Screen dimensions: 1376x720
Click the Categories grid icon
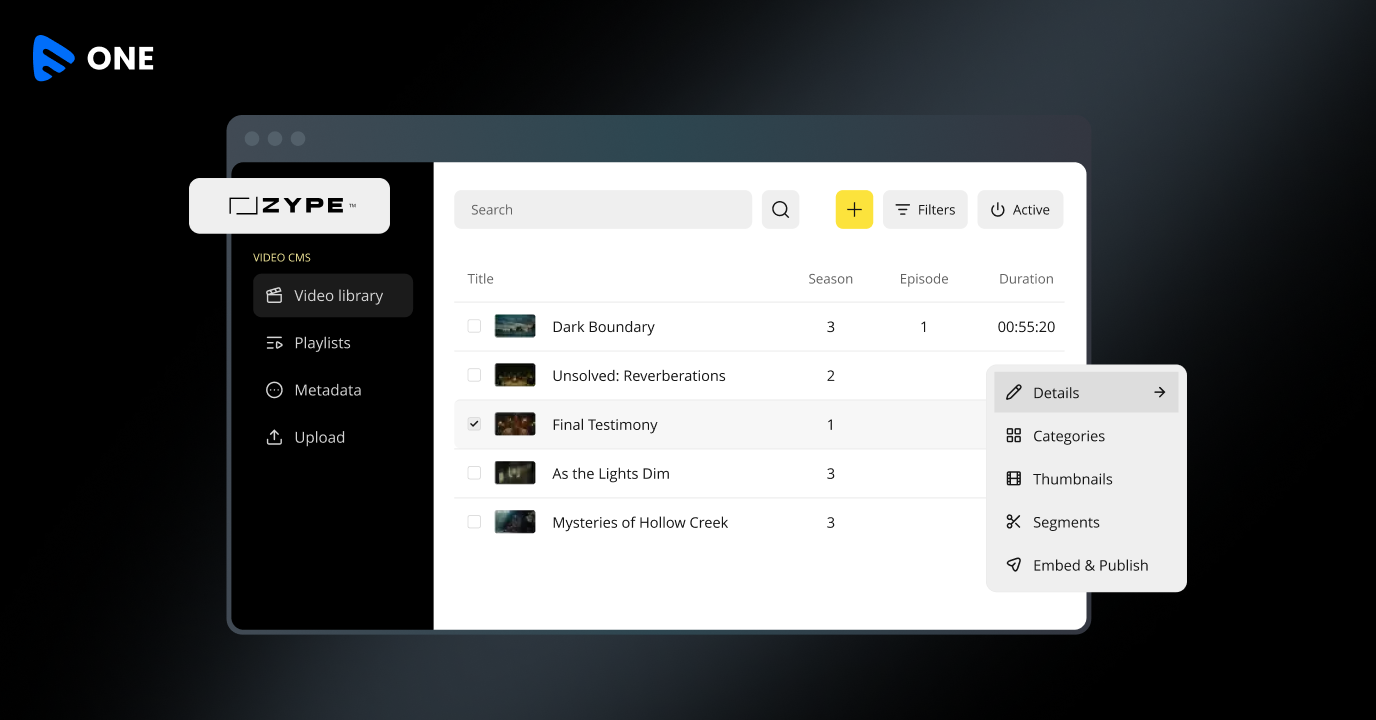coord(1014,436)
